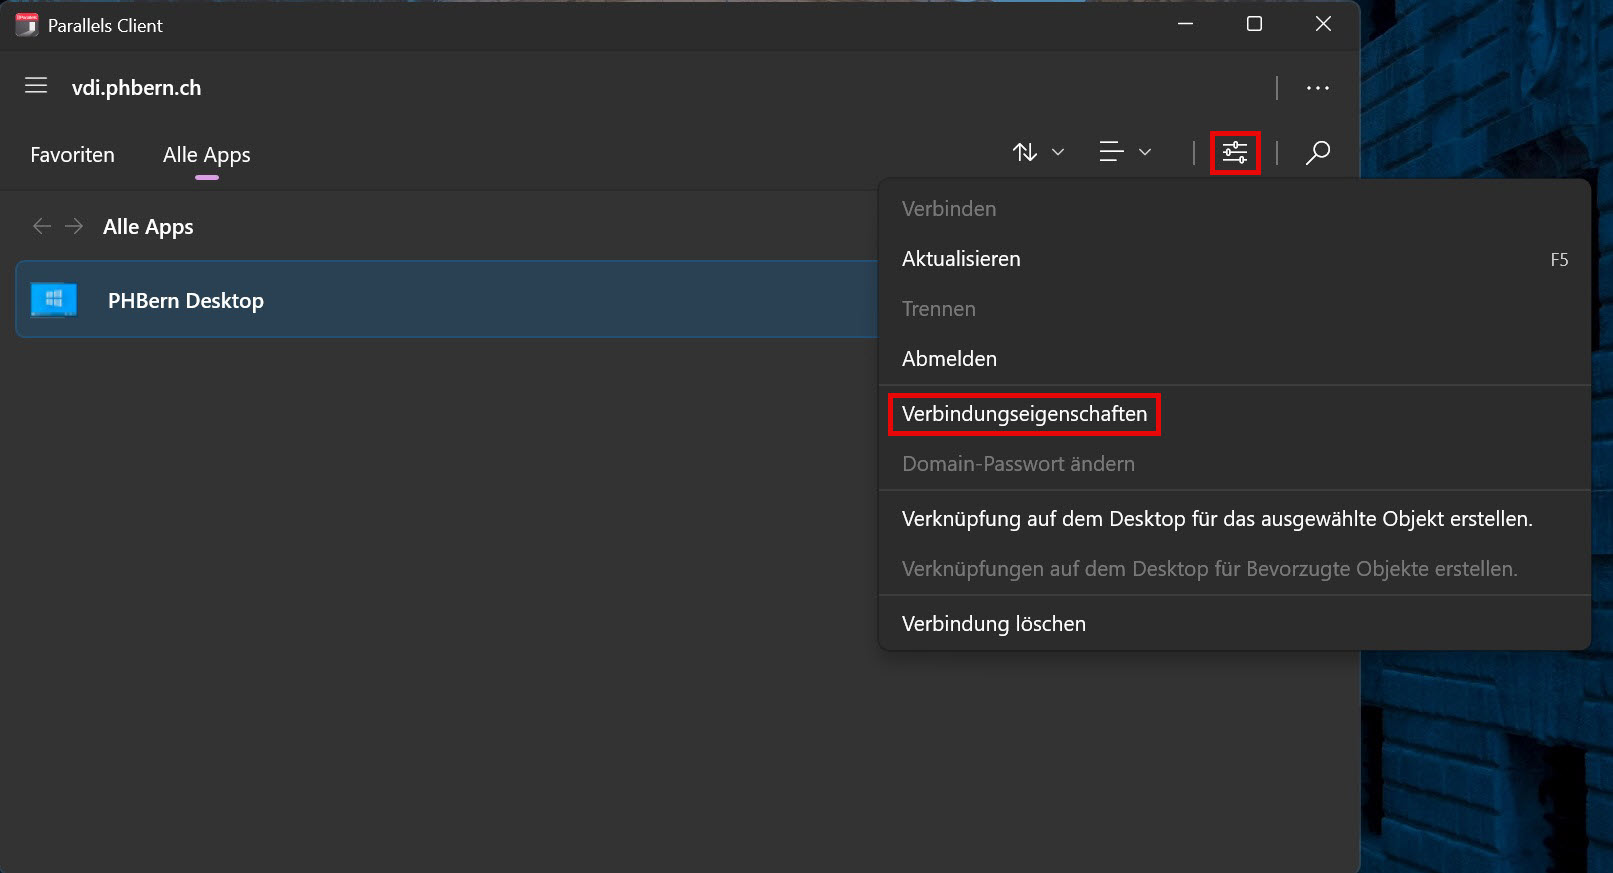Close the Parallels Client window
The height and width of the screenshot is (873, 1613).
coord(1323,24)
